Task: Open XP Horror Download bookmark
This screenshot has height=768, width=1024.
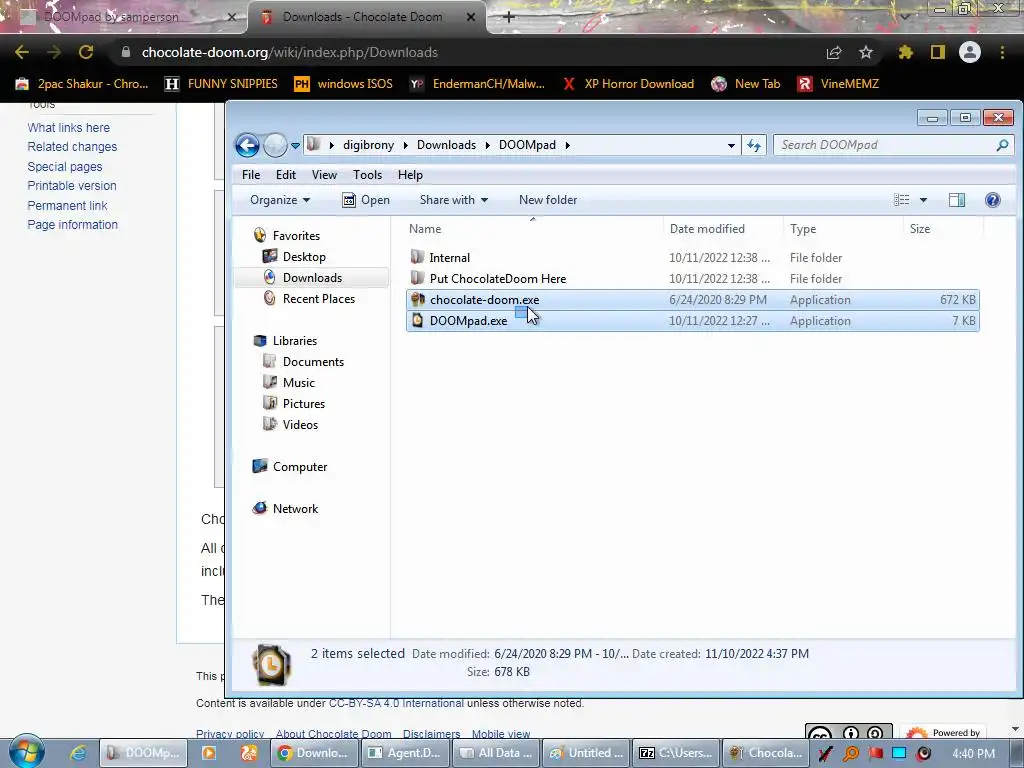Action: pos(628,84)
